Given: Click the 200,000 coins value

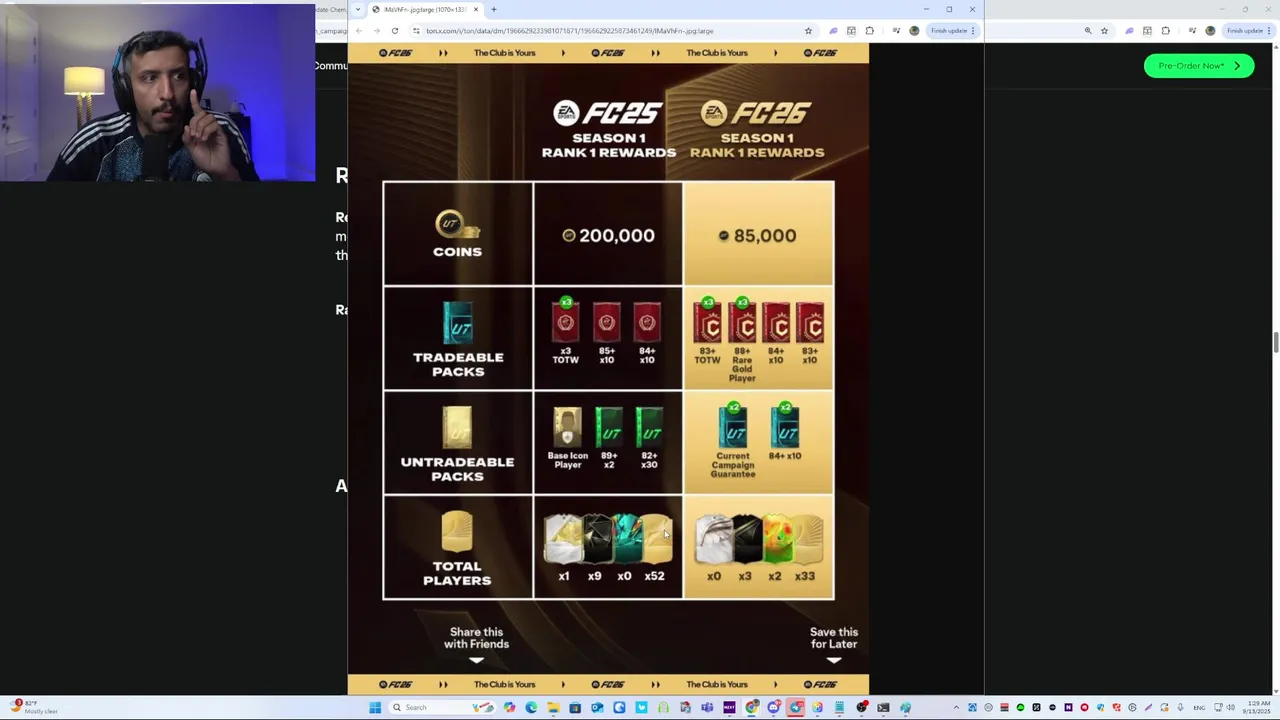Looking at the screenshot, I should click(608, 235).
